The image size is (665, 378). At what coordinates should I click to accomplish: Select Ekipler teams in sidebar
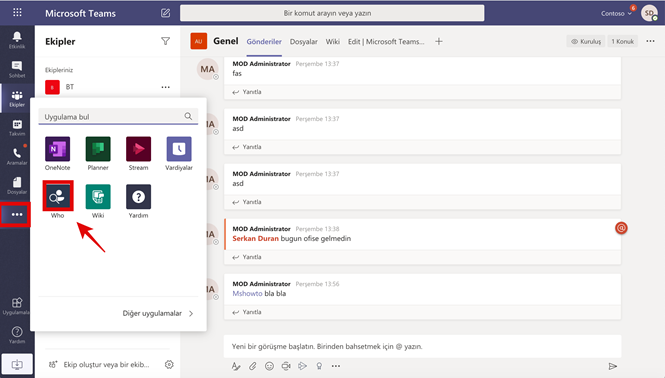(x=17, y=98)
